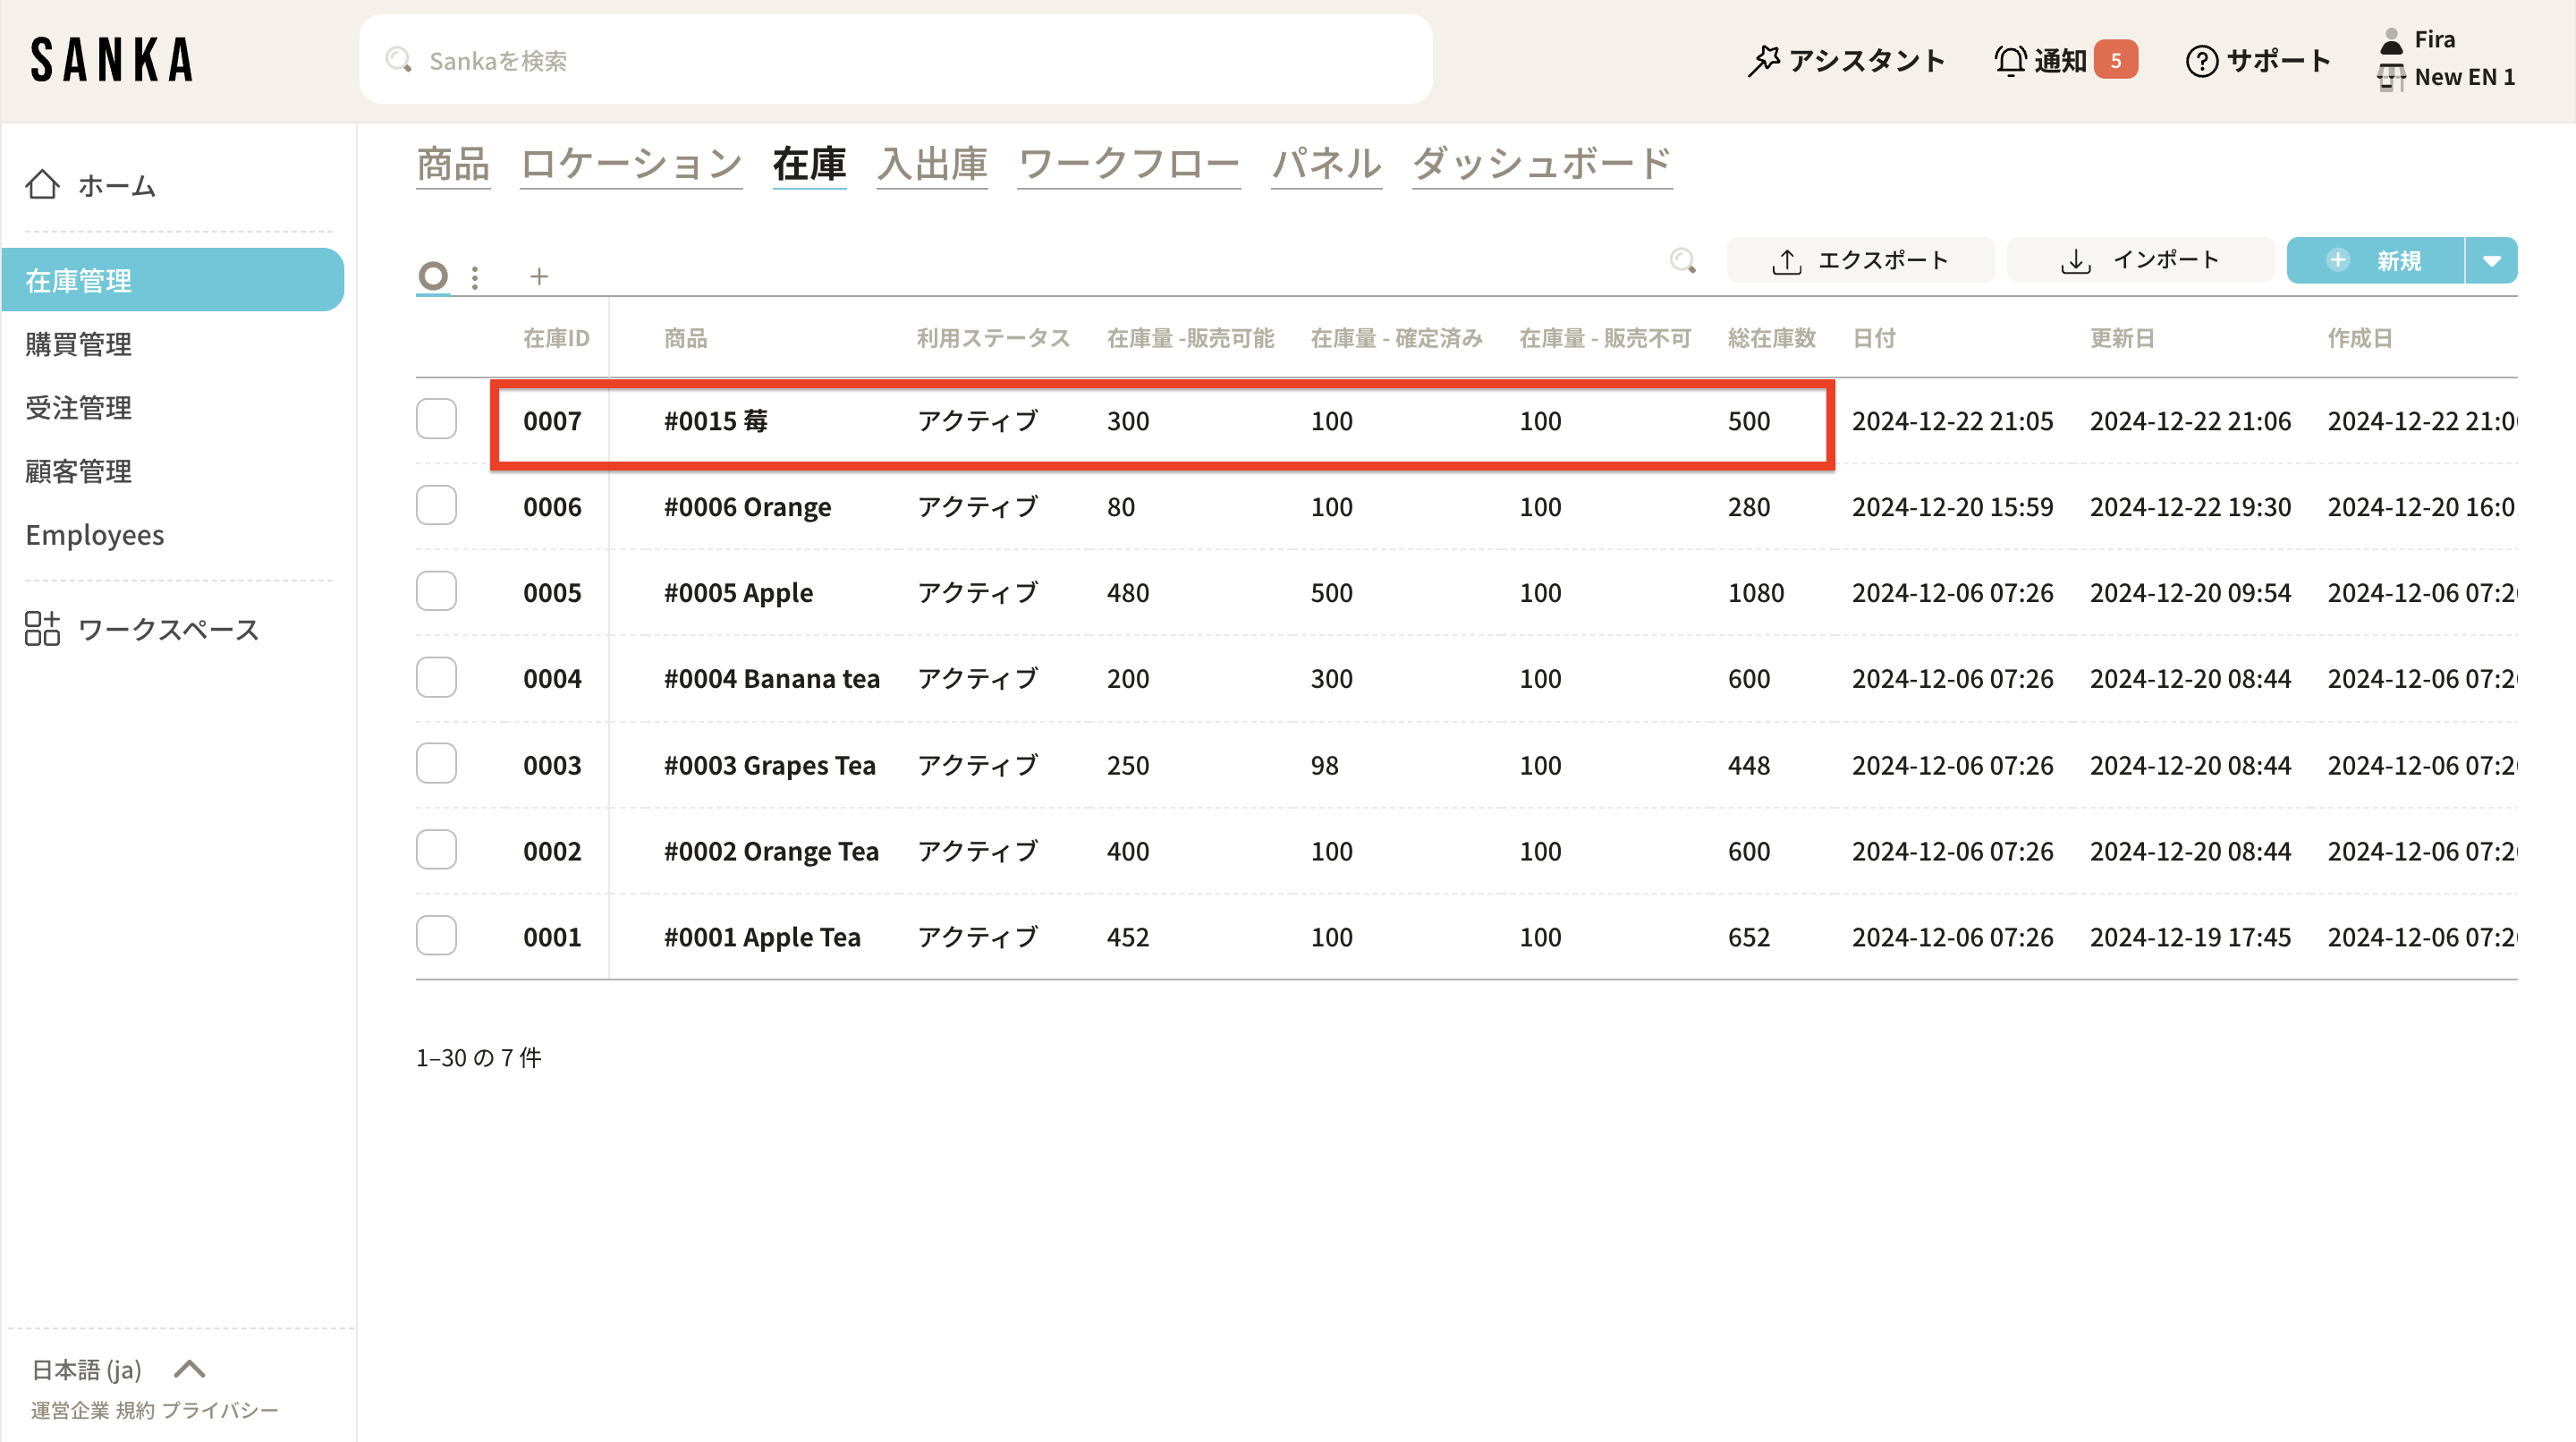Tick the checkbox for #0001 Apple Tea
The image size is (2576, 1442).
click(x=436, y=936)
